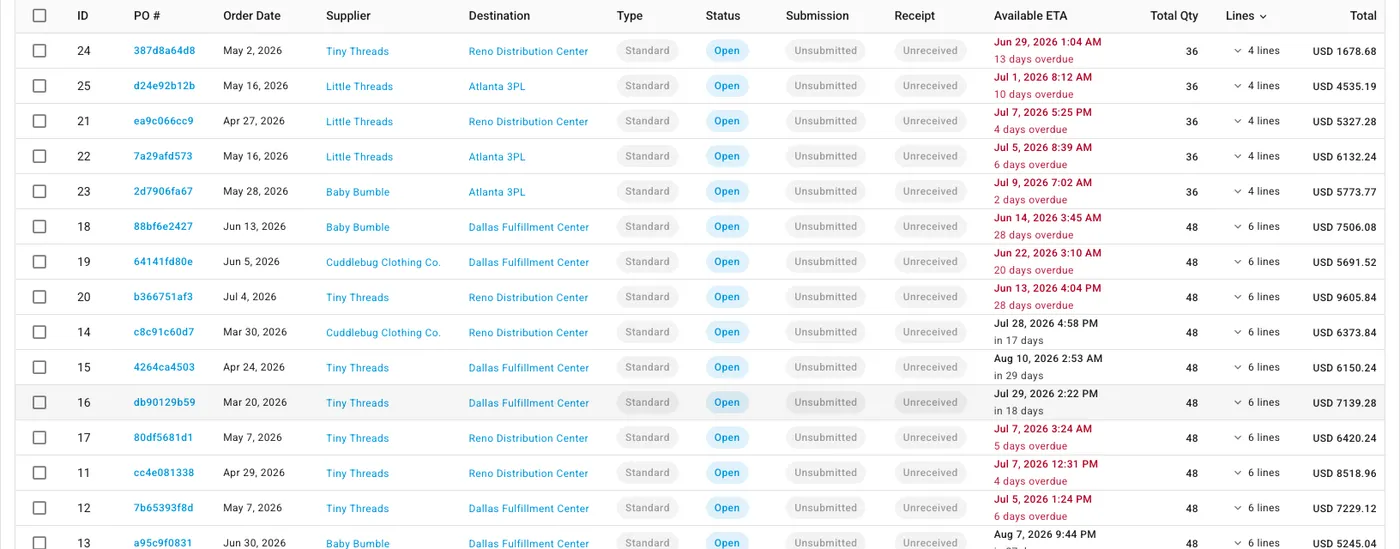Click the Standard type chip for PO 2d7906fa67
The image size is (1400, 549).
647,191
